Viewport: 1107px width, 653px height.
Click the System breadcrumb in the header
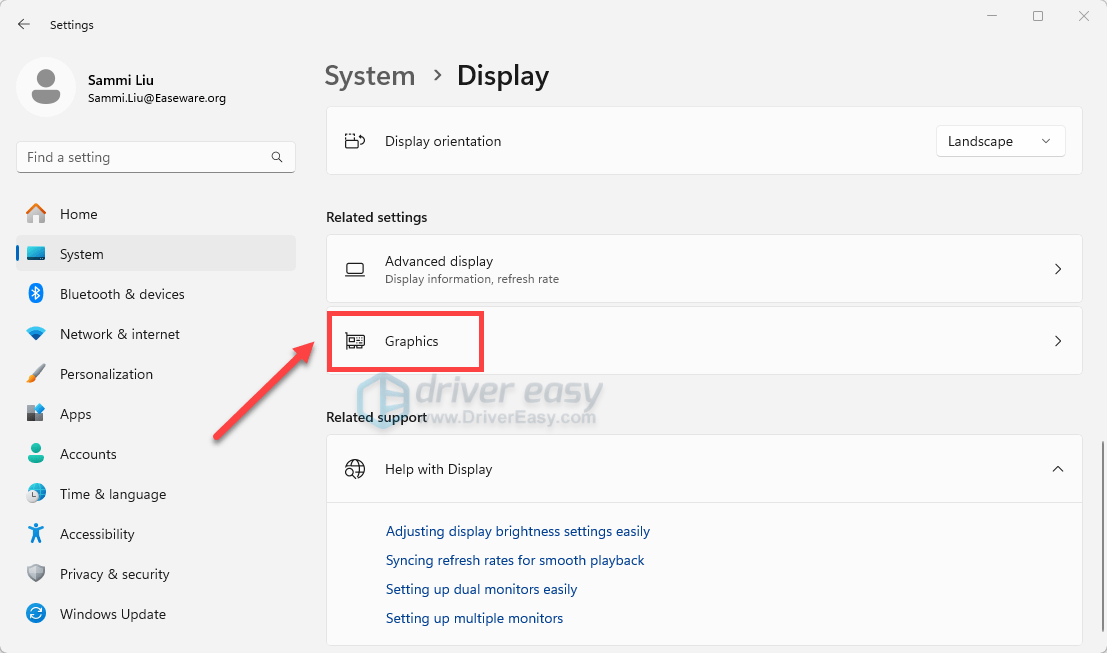370,76
